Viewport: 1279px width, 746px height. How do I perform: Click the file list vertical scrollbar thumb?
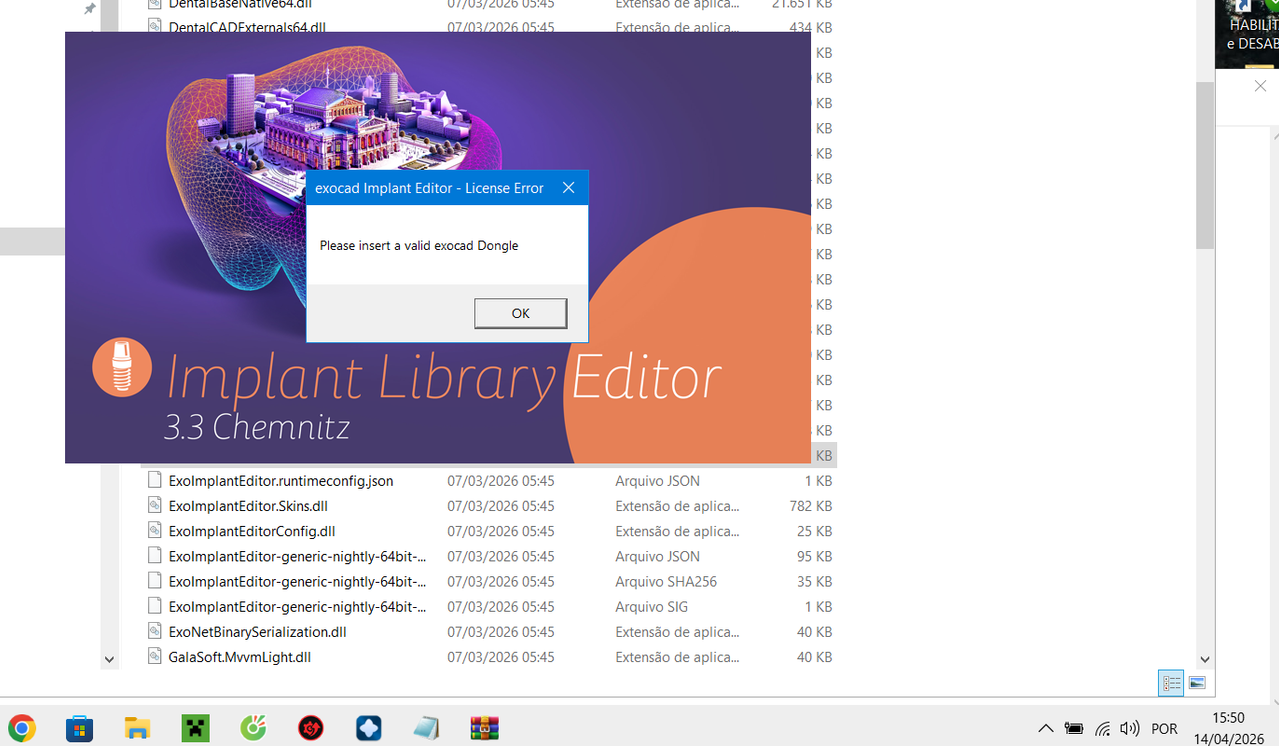coord(1204,165)
